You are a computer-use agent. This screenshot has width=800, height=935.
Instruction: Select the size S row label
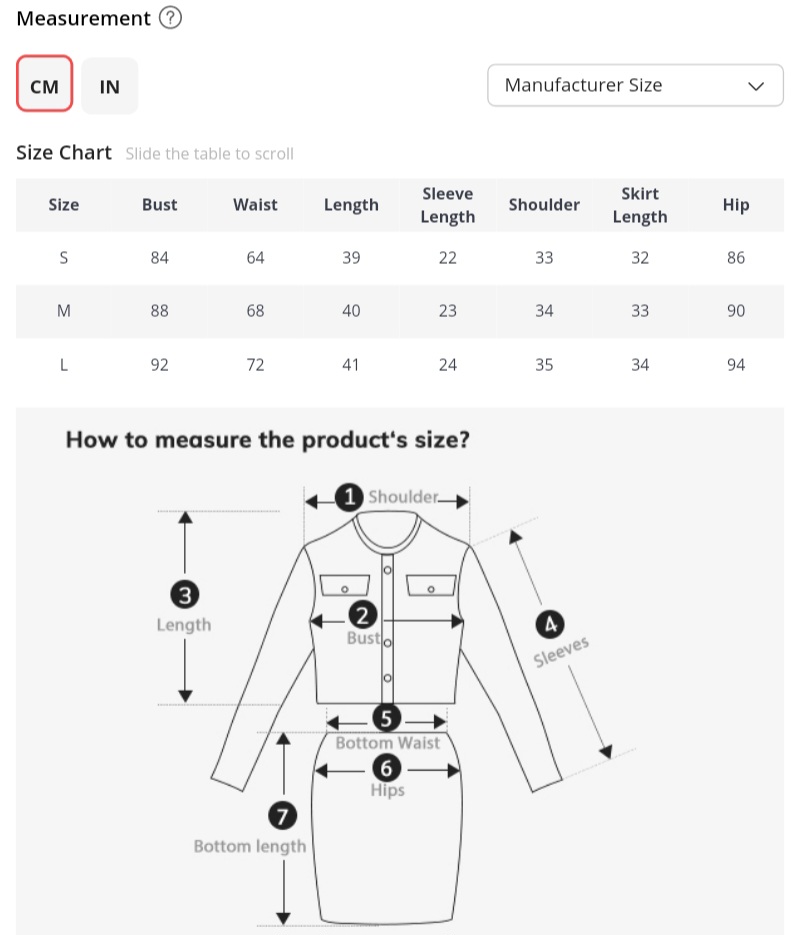tap(64, 258)
